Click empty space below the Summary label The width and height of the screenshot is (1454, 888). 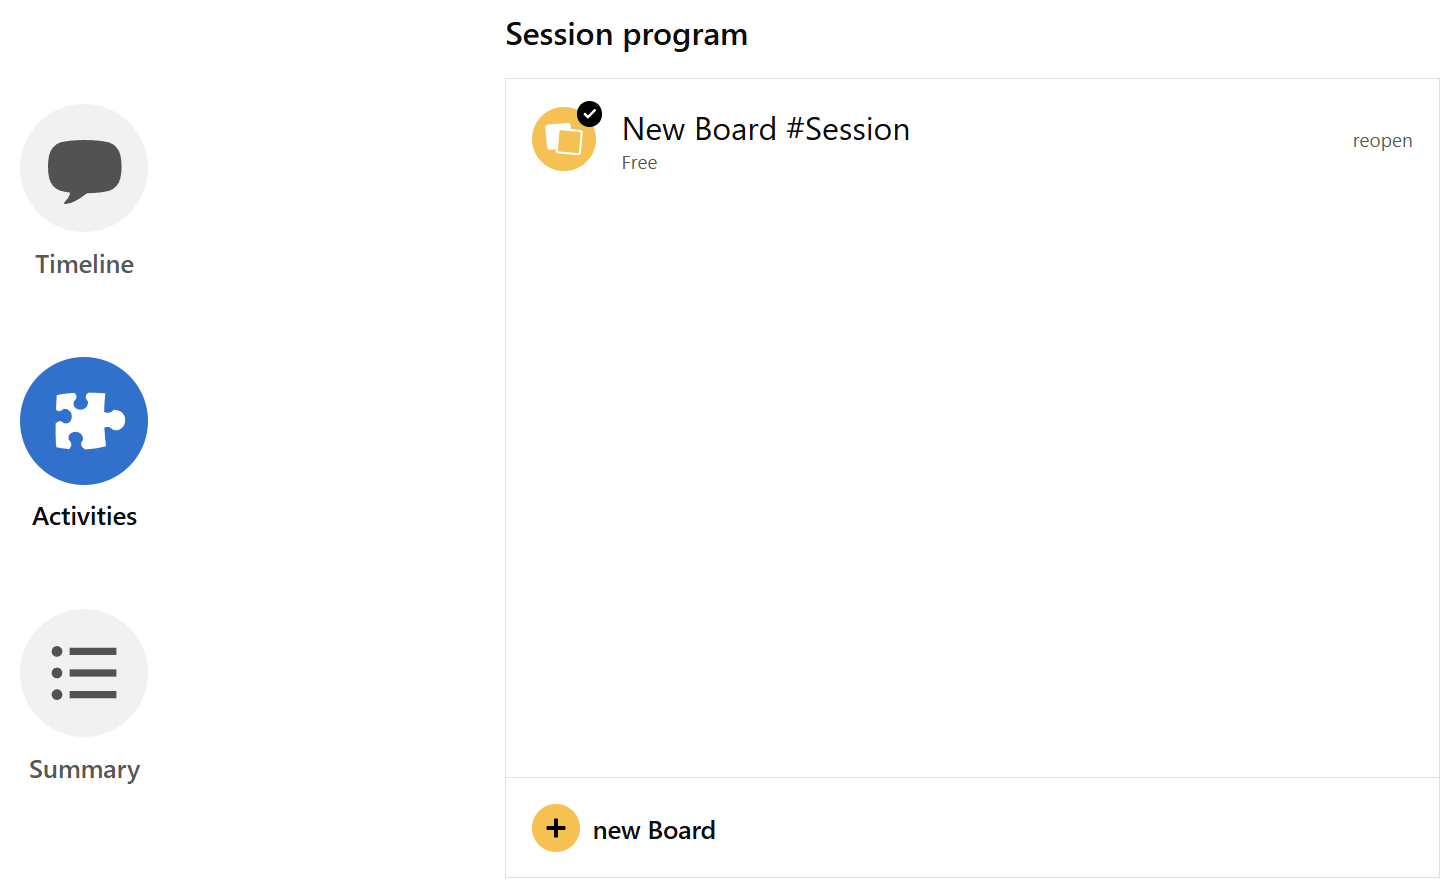click(x=84, y=840)
